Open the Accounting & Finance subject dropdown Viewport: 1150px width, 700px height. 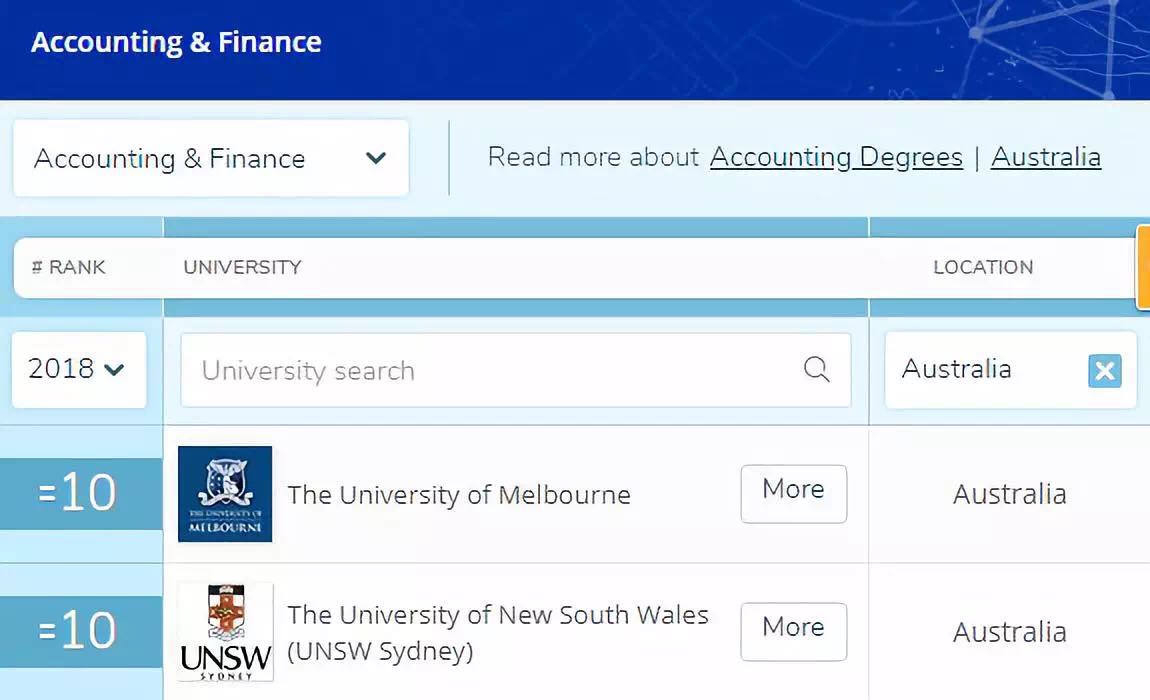(210, 158)
